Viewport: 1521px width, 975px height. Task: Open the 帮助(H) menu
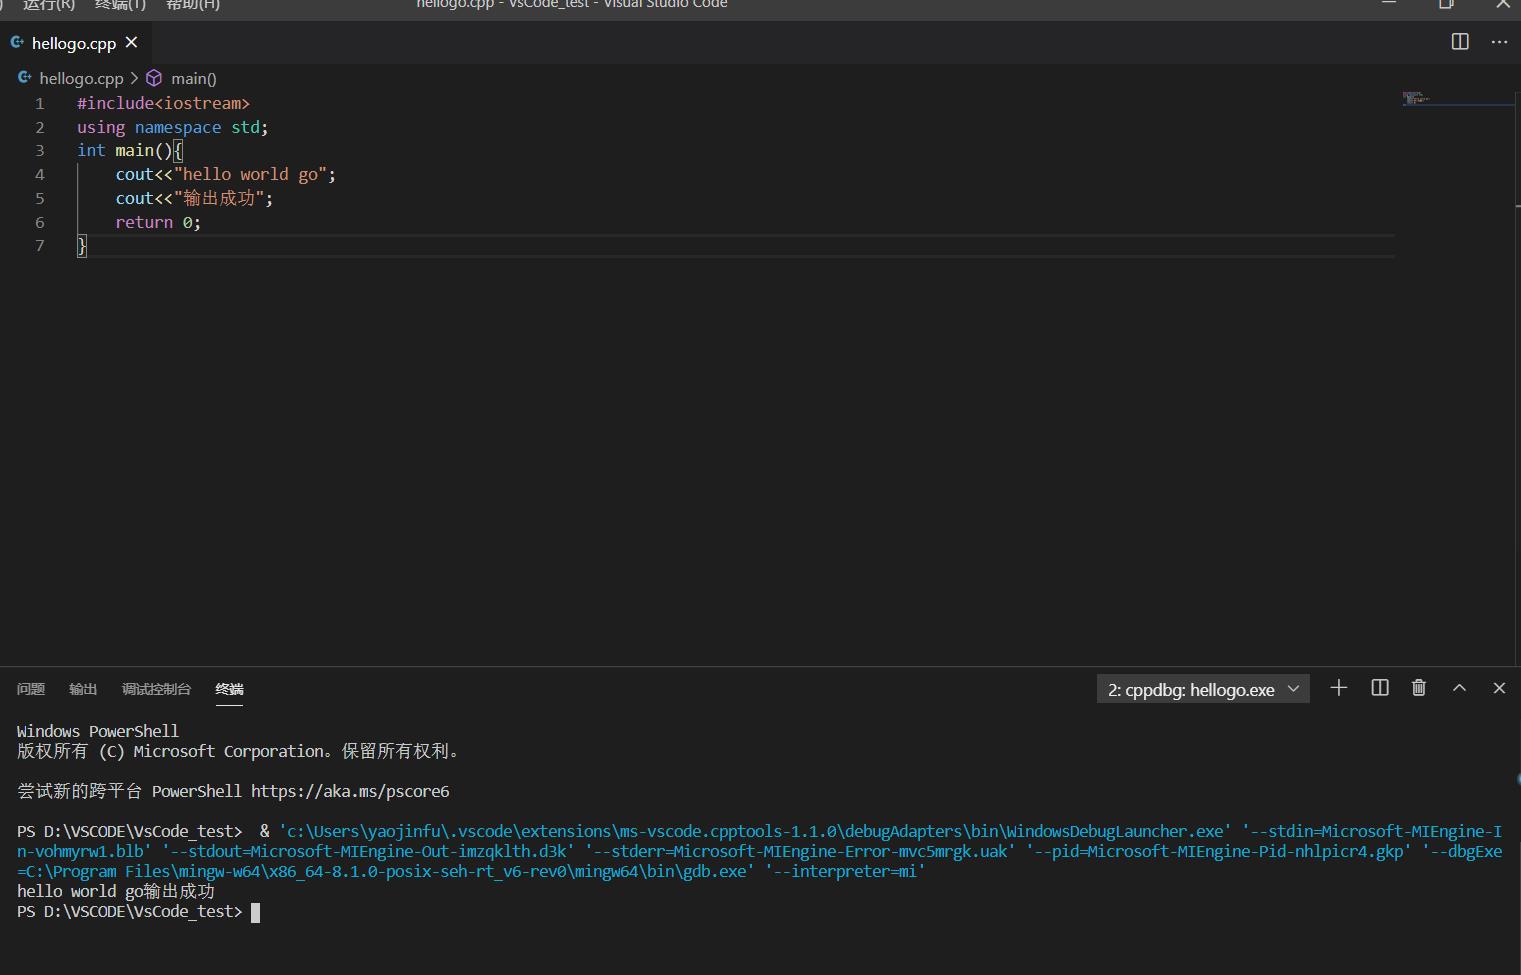click(192, 5)
